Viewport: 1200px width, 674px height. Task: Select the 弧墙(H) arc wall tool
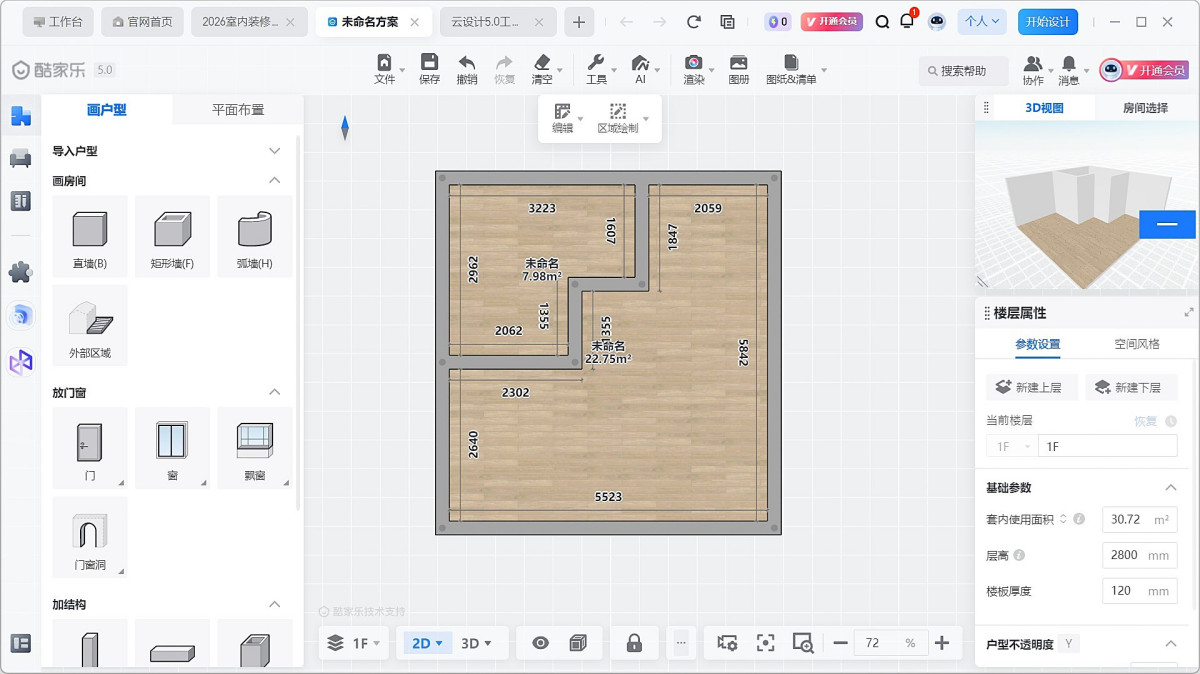(x=255, y=238)
